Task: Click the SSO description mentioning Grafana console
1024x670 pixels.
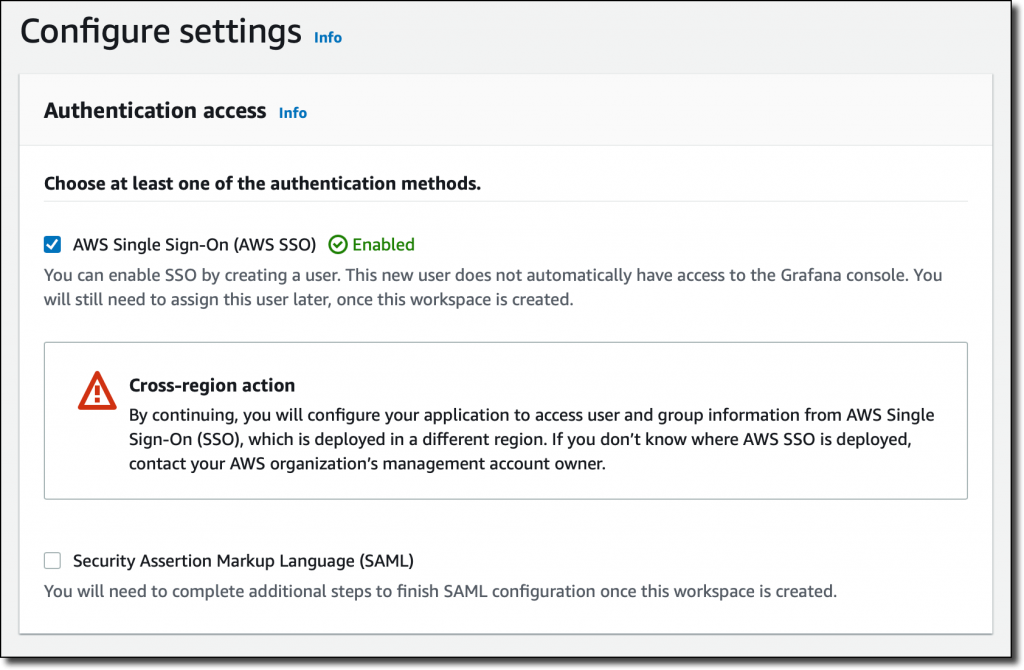Action: click(x=492, y=274)
